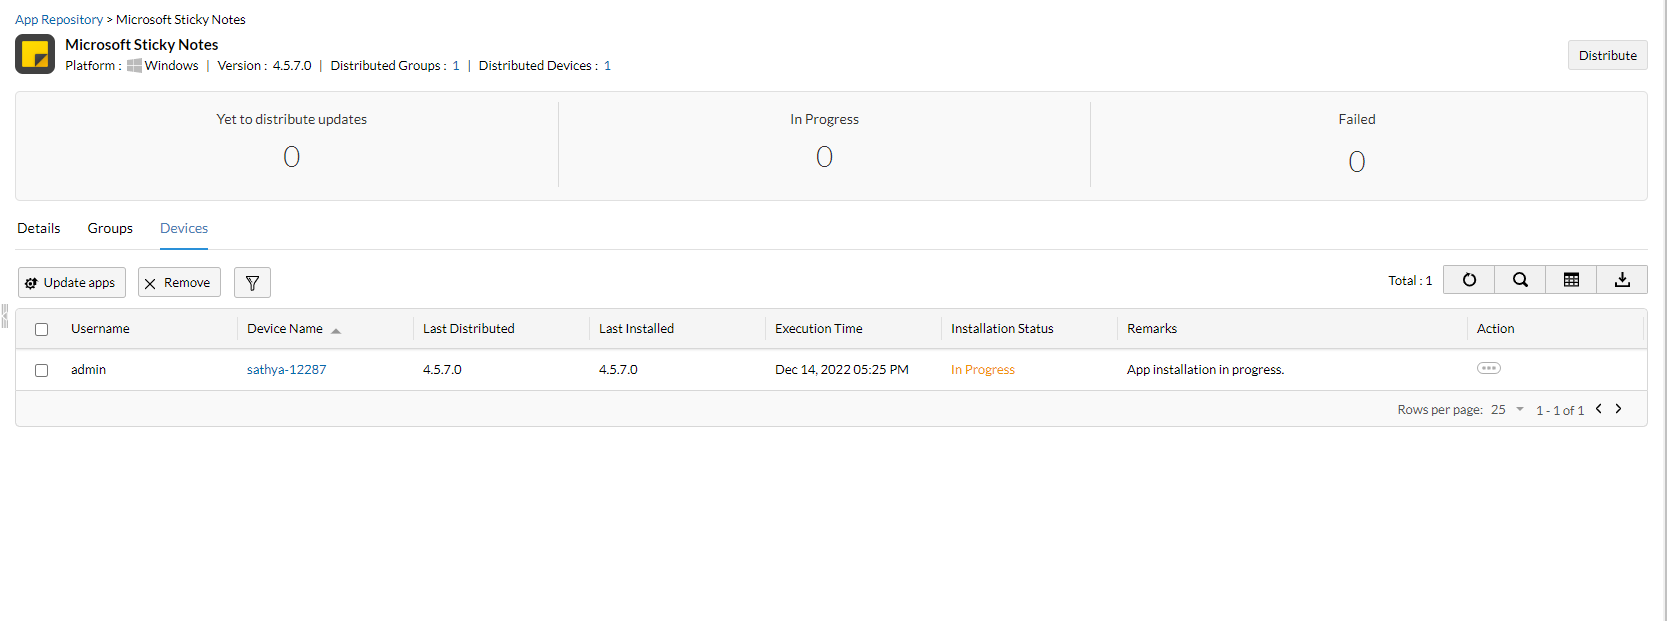Click 'App installation in progress.' remark
1667x621 pixels.
point(1205,369)
